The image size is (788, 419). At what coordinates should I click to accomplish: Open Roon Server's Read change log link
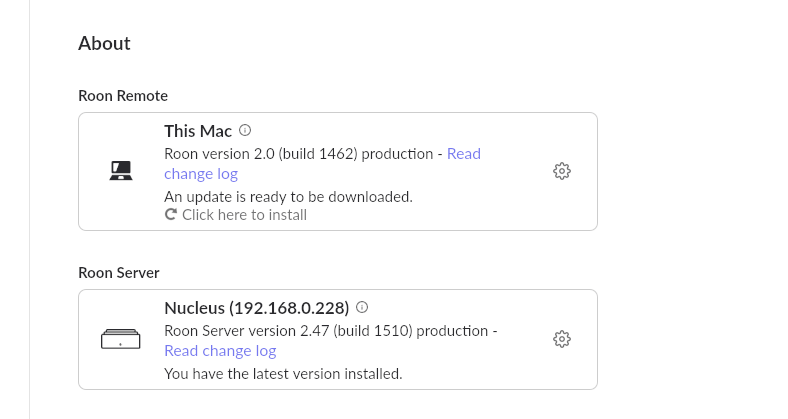click(220, 351)
